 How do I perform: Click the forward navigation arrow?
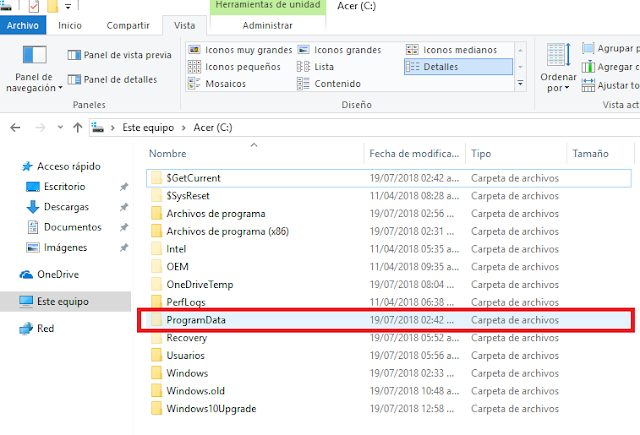[x=40, y=128]
